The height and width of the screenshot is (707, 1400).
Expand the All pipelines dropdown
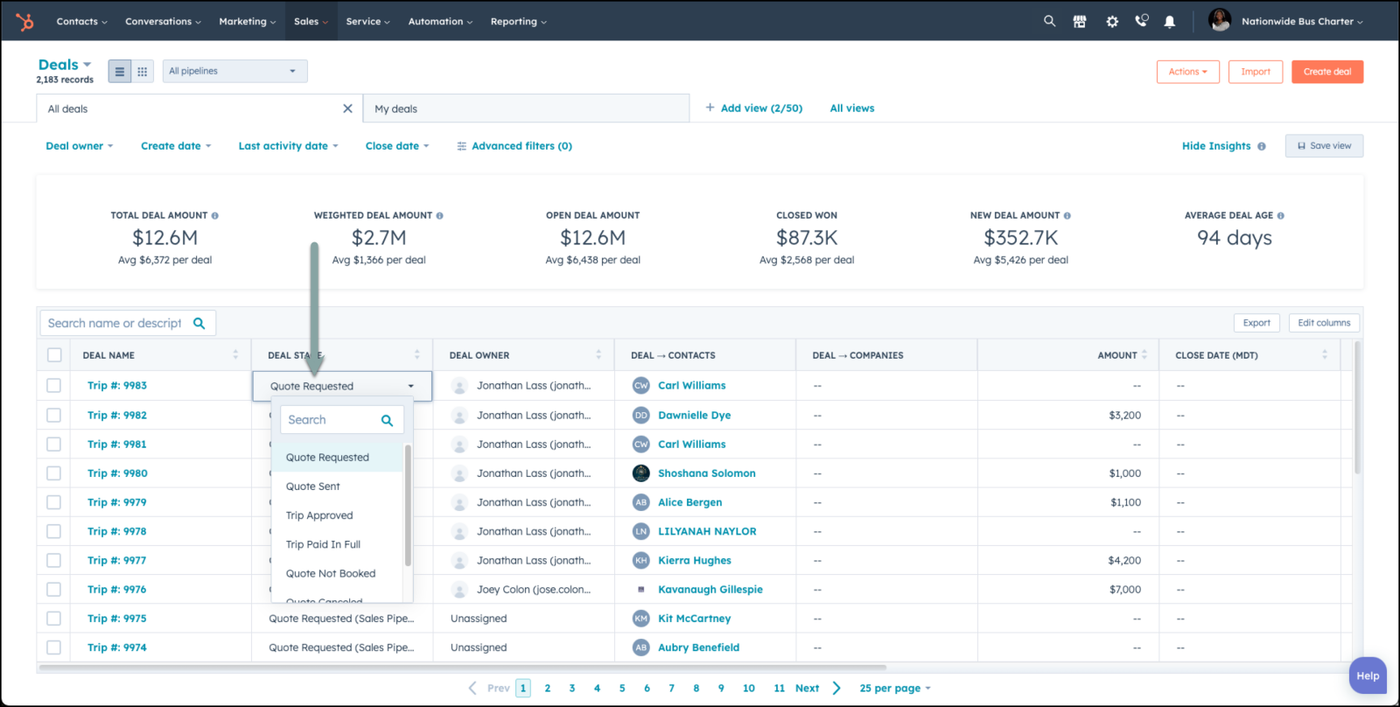pyautogui.click(x=234, y=71)
